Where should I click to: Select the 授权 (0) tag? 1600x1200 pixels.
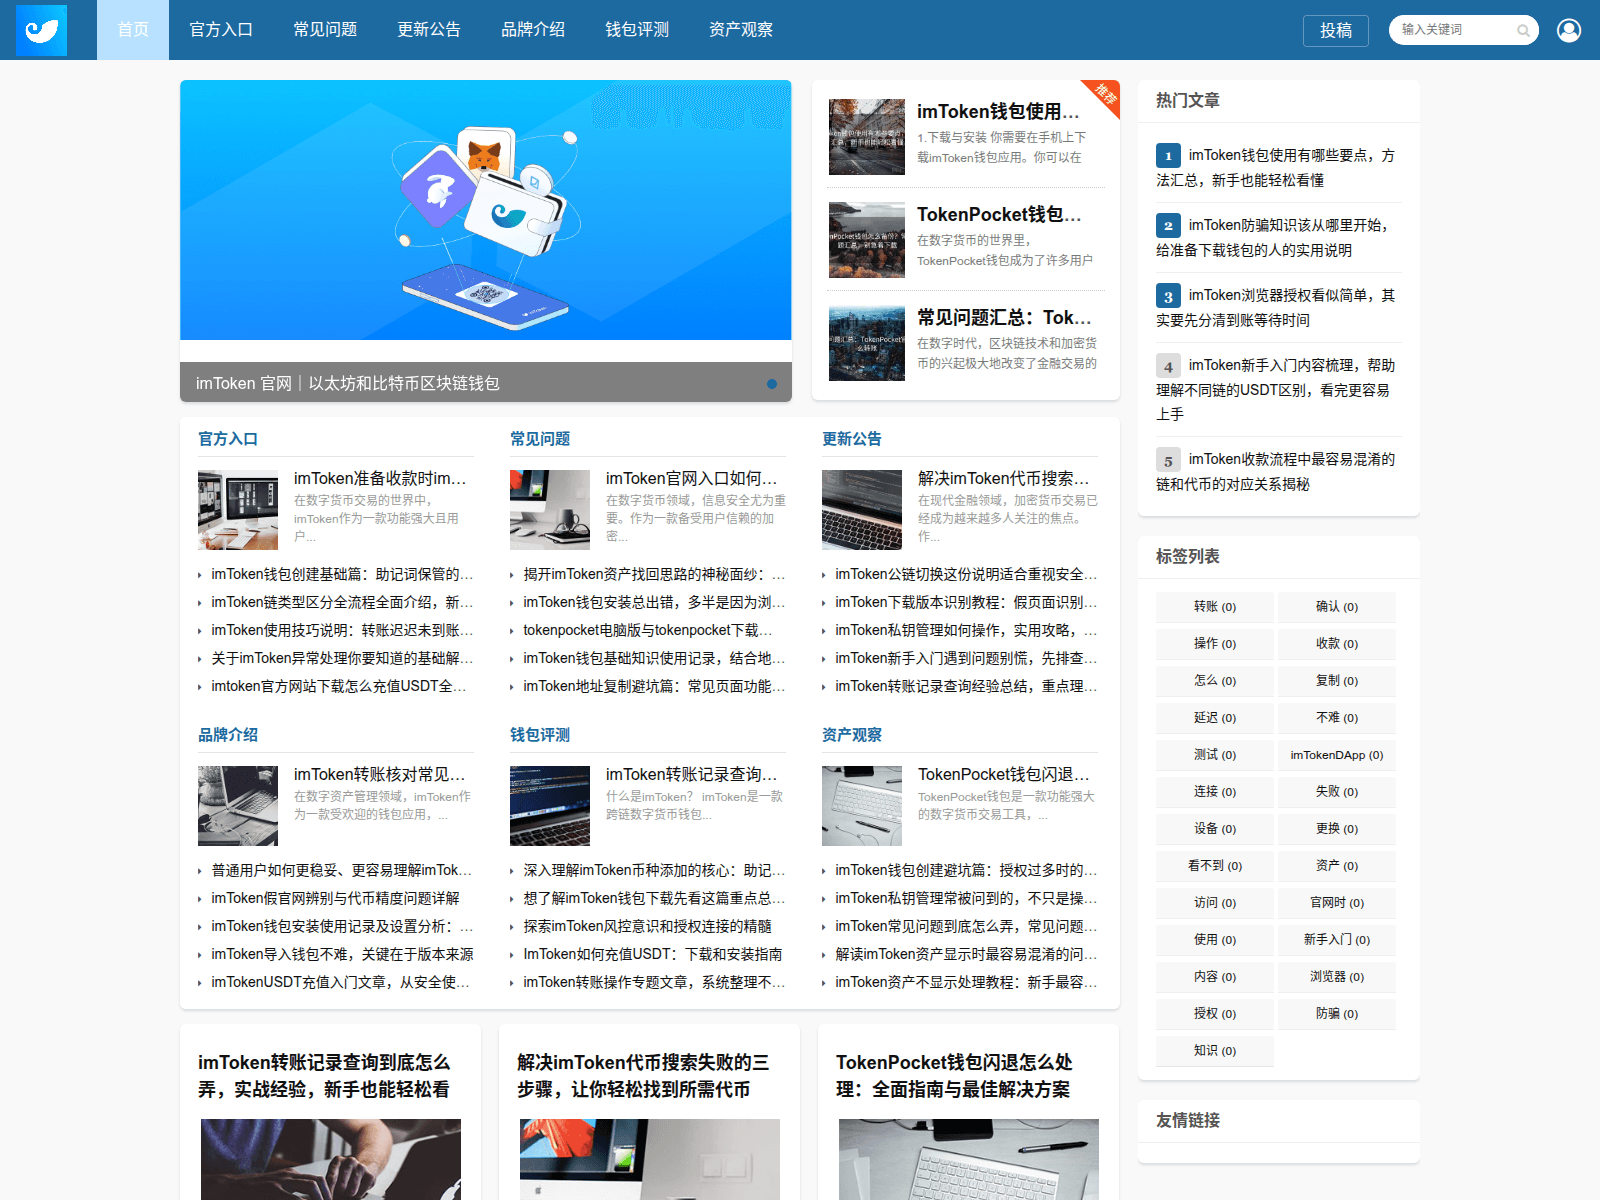pos(1215,1014)
